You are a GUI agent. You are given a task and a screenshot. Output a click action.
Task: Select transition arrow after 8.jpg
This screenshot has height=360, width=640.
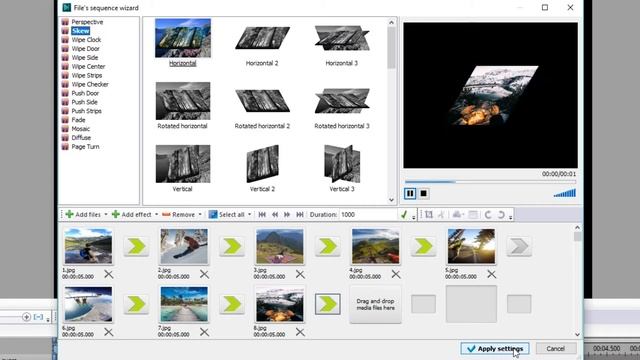328,304
